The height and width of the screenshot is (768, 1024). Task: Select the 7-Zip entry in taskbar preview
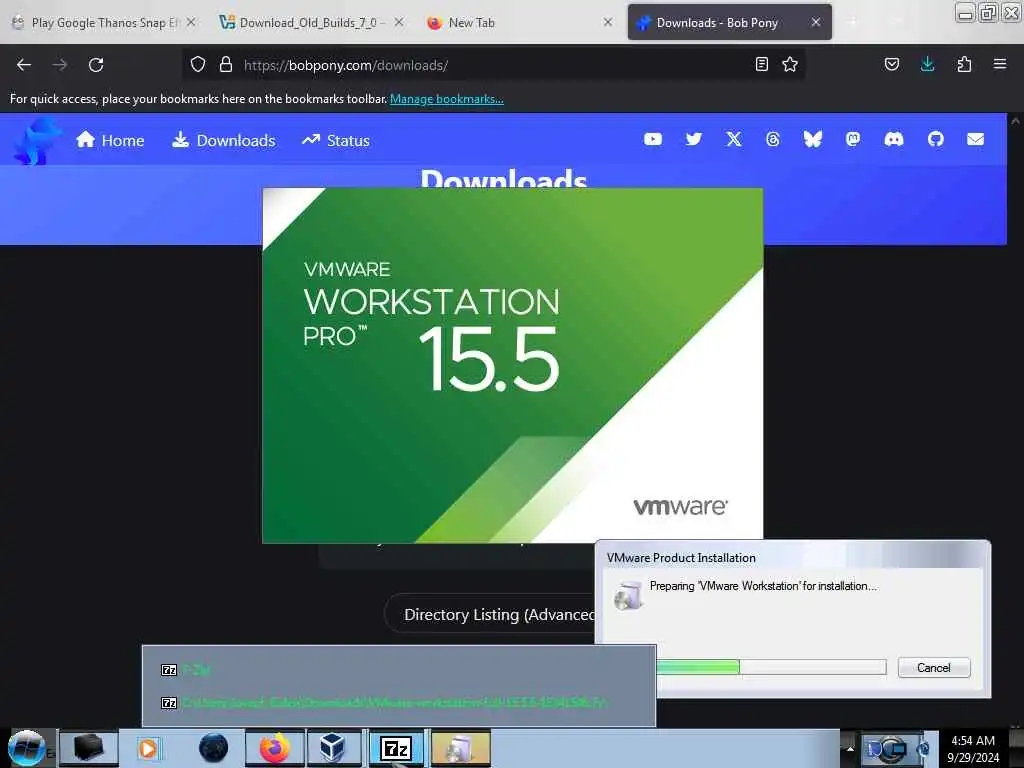point(398,670)
